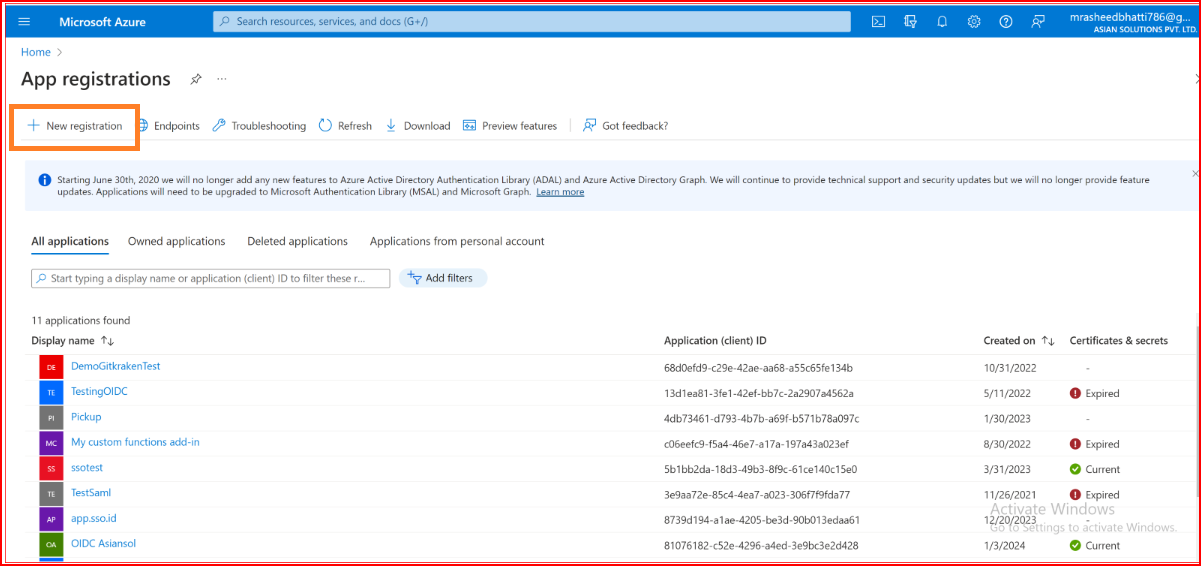Open Troubleshooting
The image size is (1201, 566).
pyautogui.click(x=259, y=126)
